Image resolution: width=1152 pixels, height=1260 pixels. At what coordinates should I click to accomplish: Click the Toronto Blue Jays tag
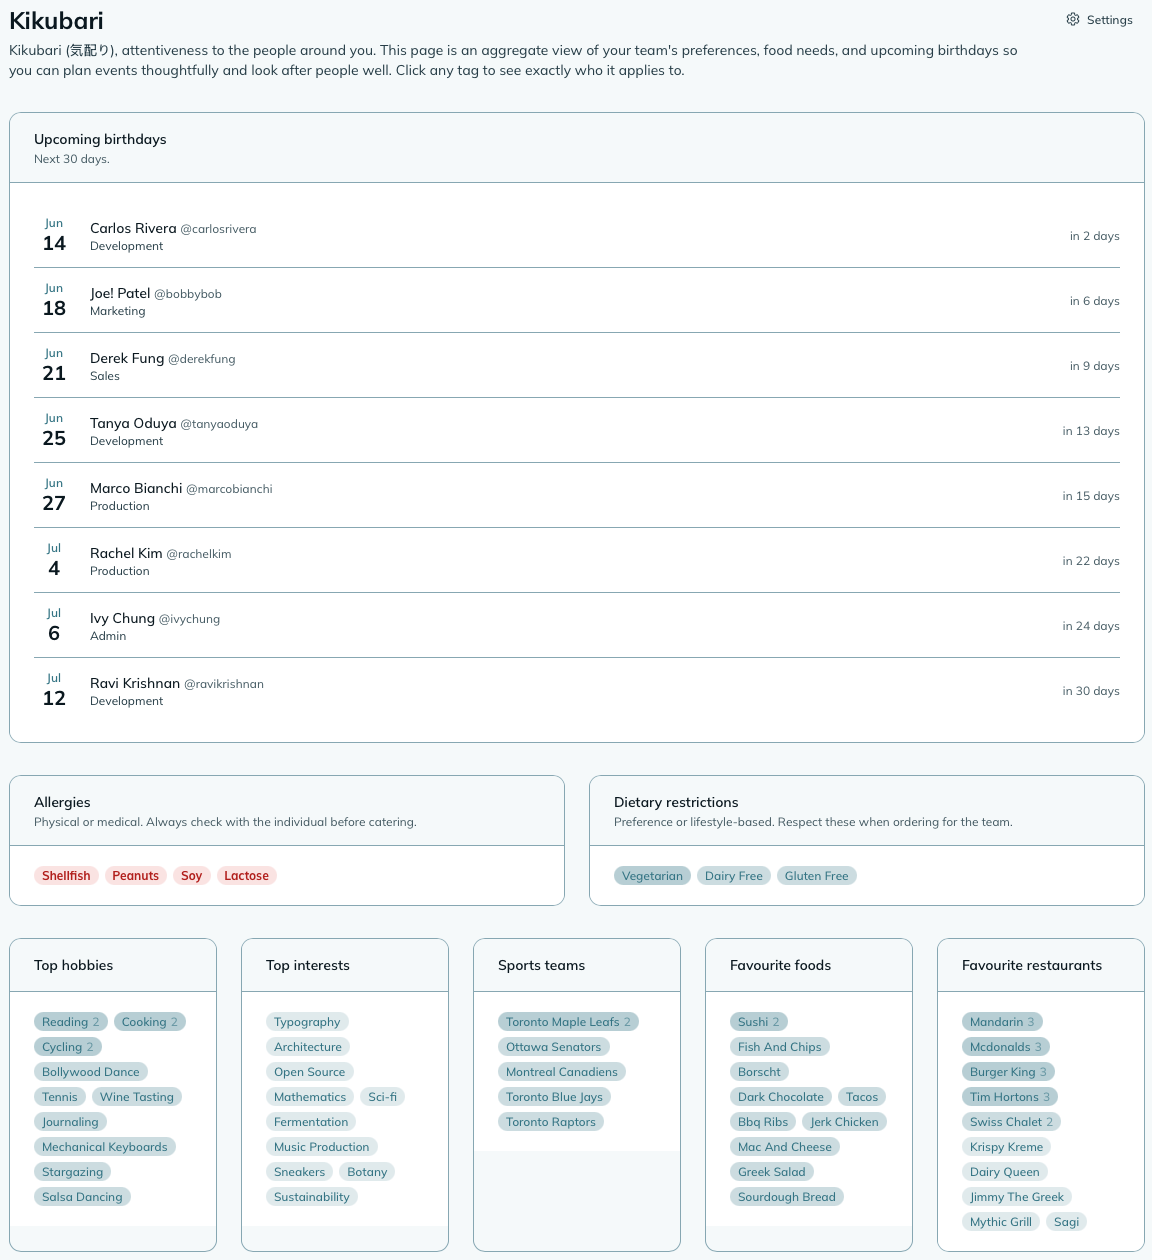(x=554, y=1097)
